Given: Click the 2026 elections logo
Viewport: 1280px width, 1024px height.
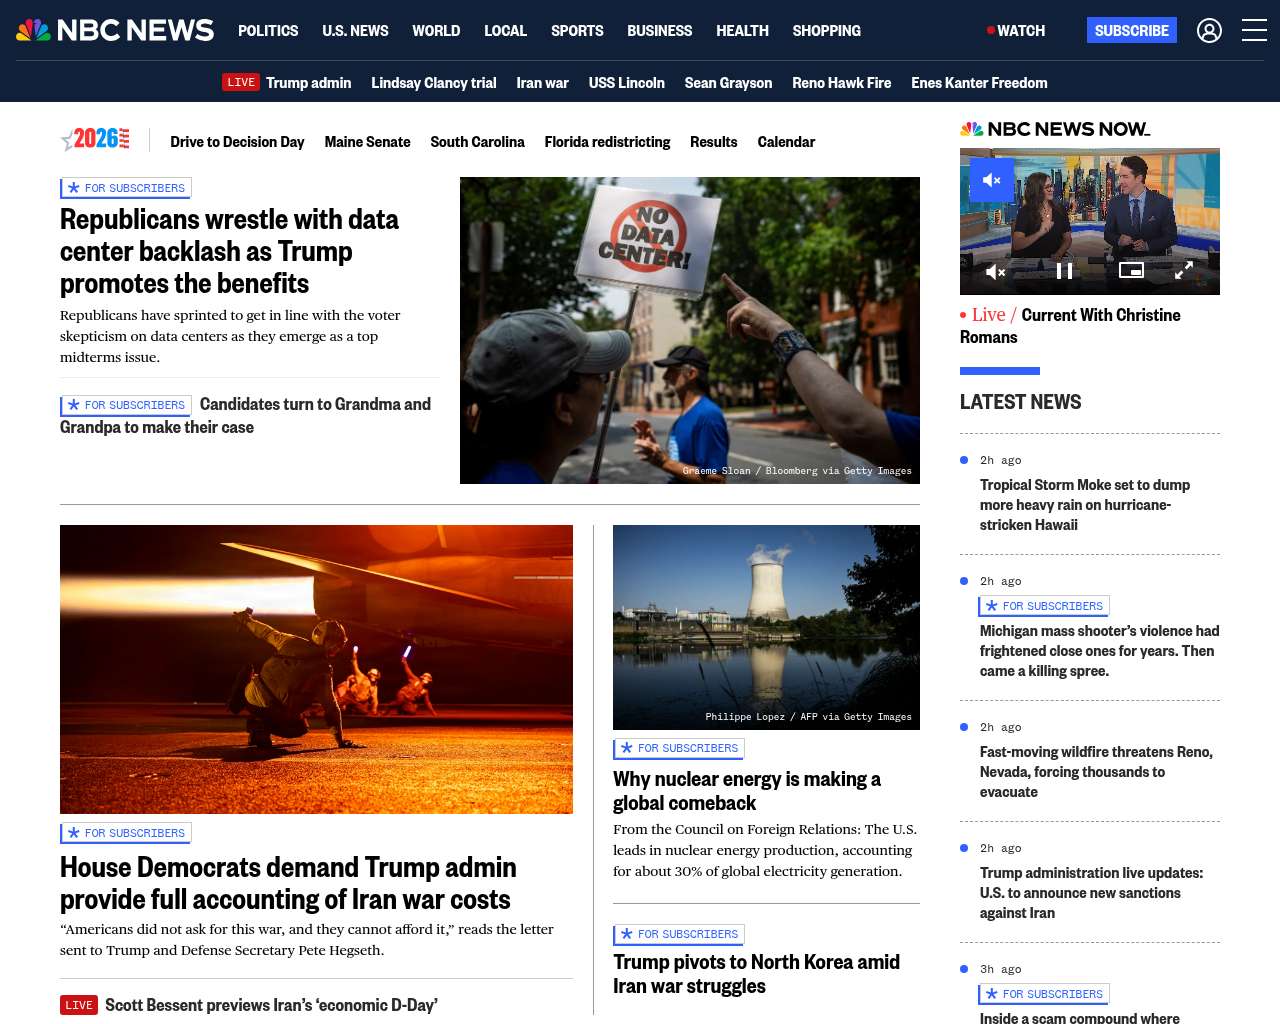Looking at the screenshot, I should (95, 139).
